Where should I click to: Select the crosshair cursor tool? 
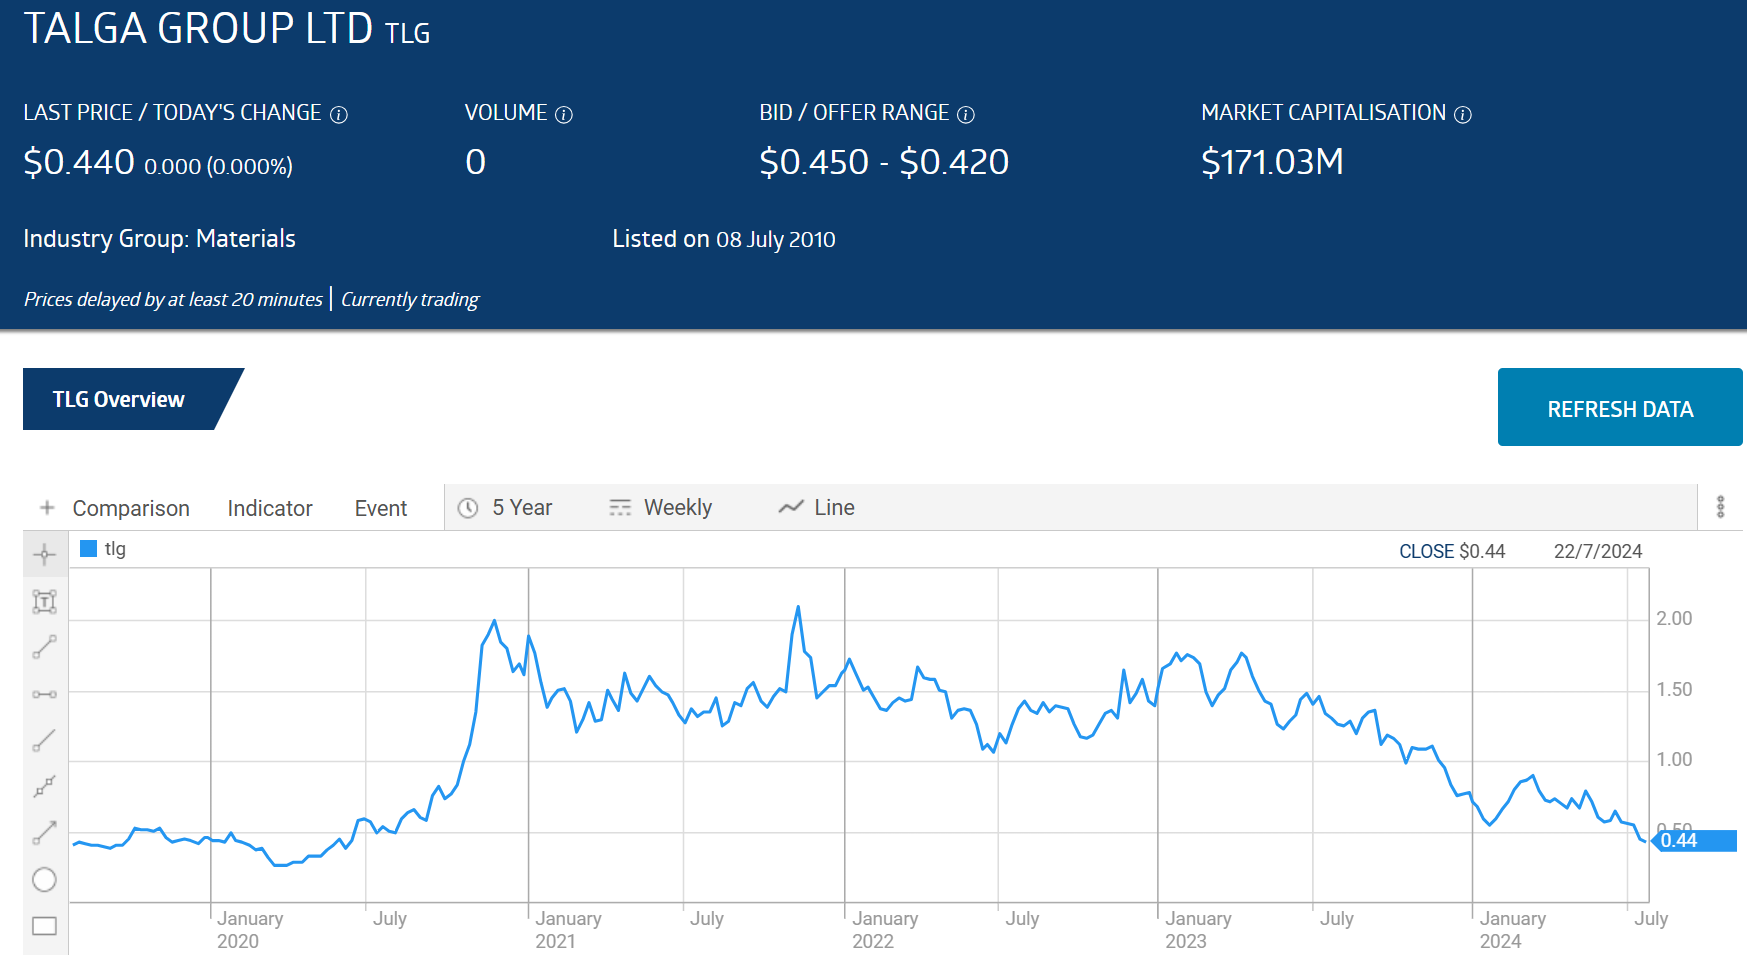[44, 555]
